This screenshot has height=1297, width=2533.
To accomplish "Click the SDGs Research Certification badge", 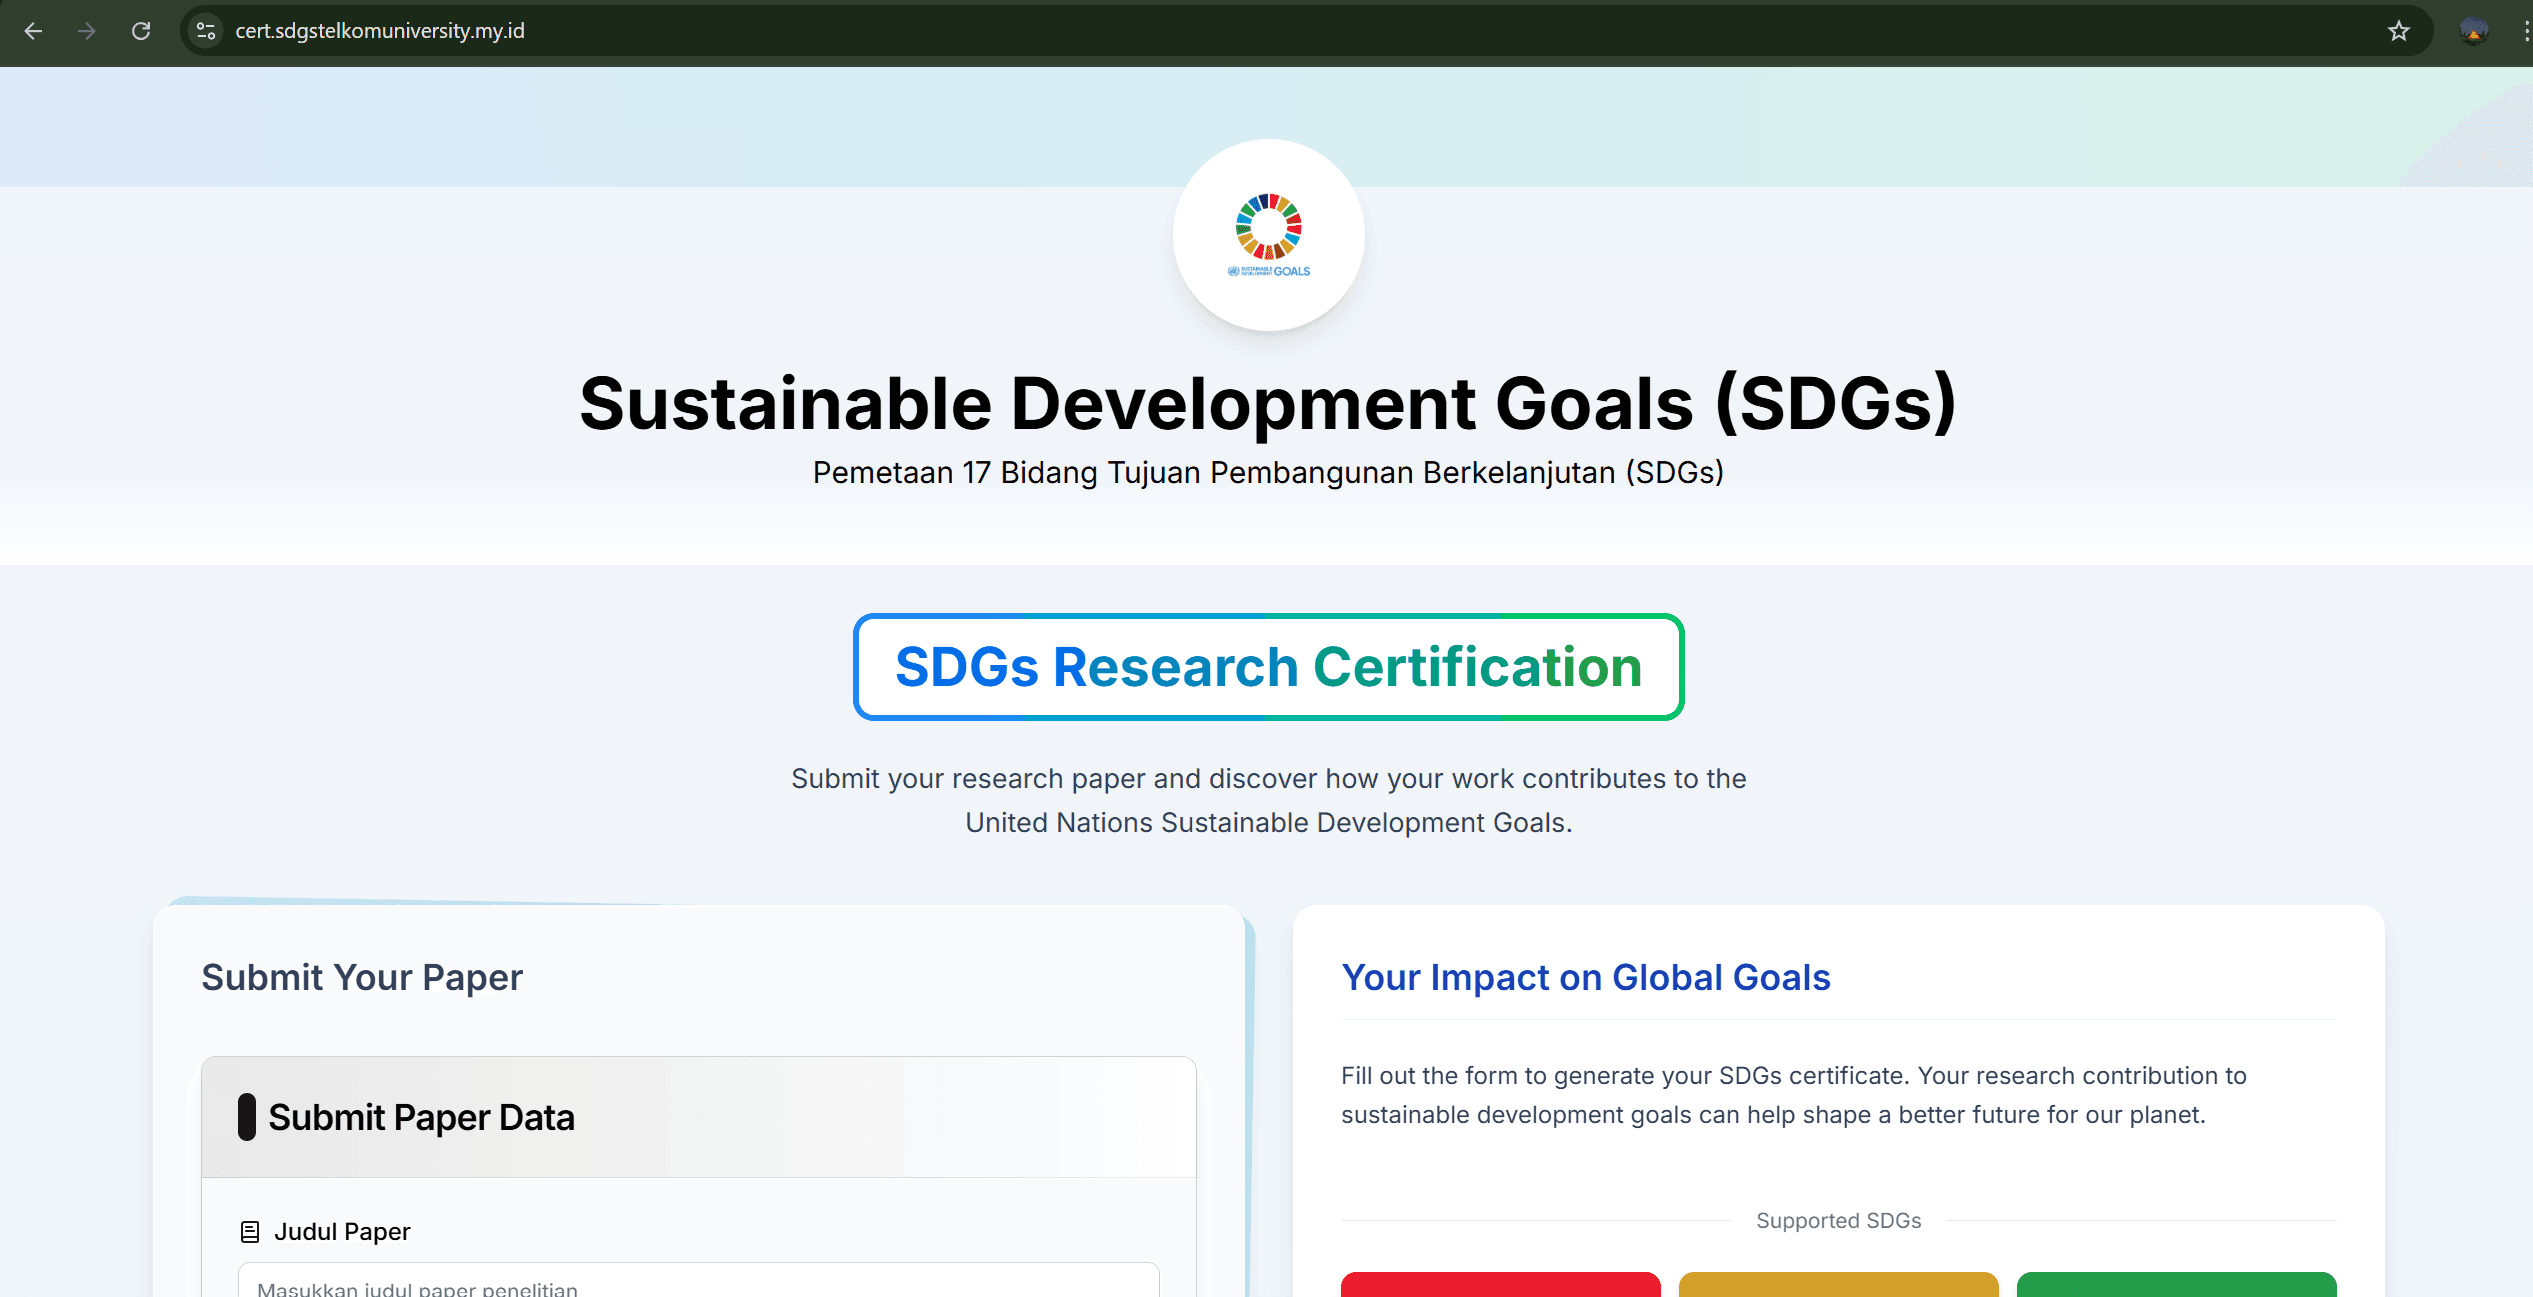I will [1266, 666].
